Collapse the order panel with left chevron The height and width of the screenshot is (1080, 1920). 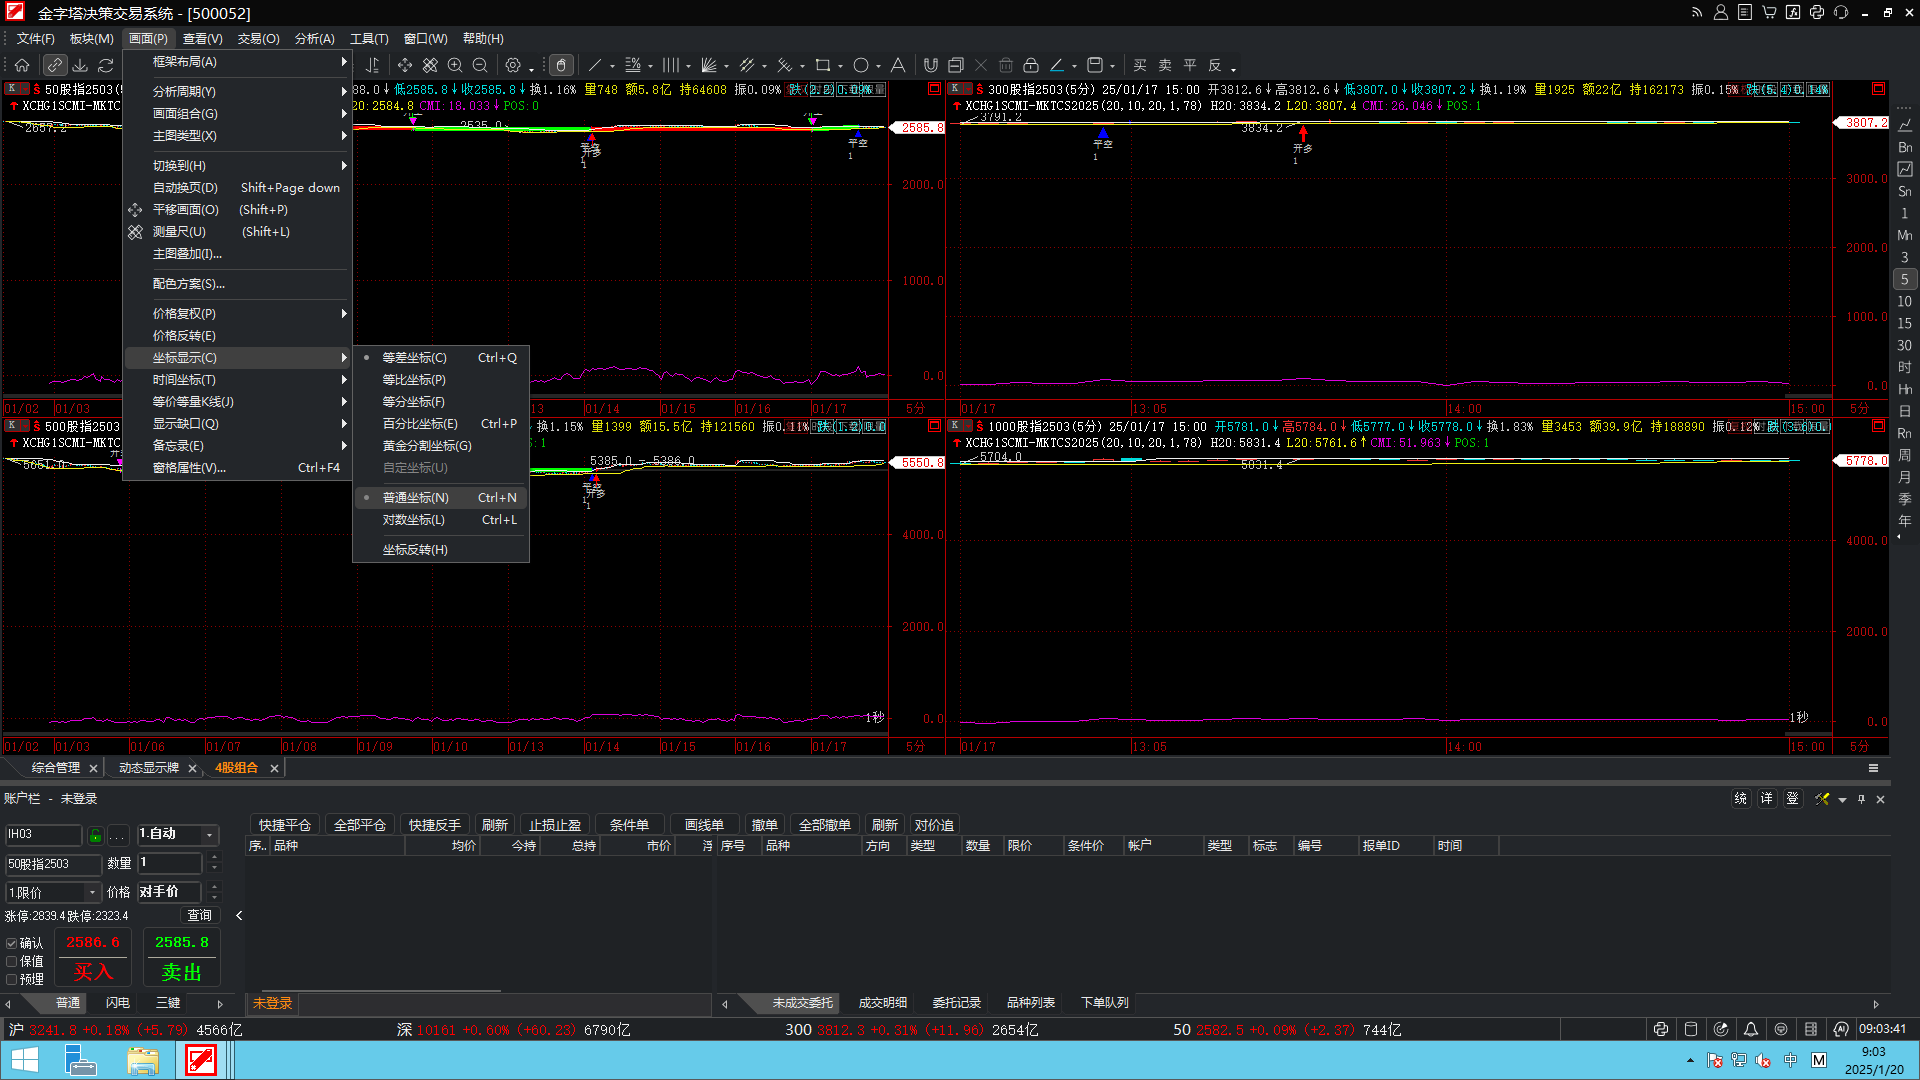click(239, 915)
